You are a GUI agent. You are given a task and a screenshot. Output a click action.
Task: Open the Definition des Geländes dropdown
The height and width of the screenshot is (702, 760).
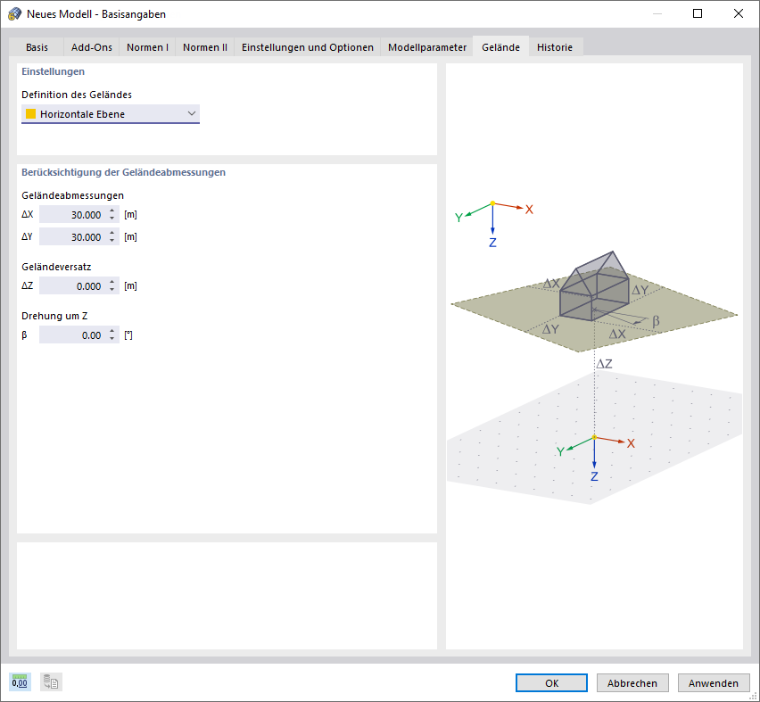111,114
